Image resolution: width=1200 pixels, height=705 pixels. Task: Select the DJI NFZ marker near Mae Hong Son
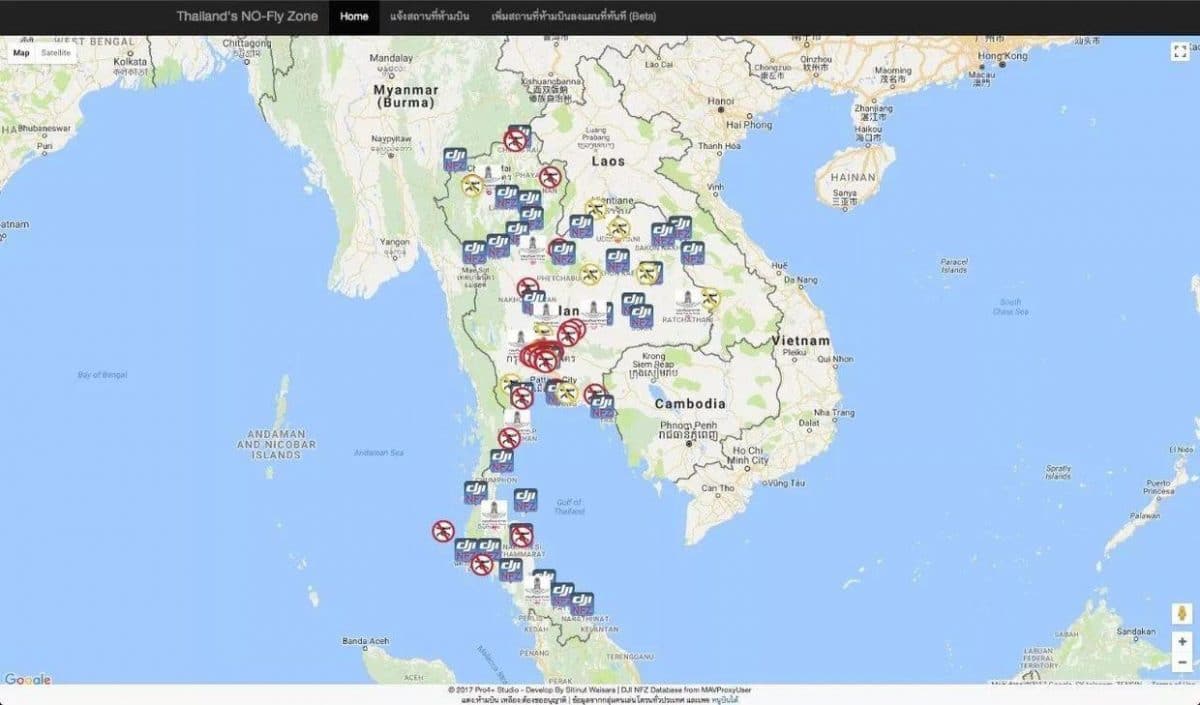pyautogui.click(x=456, y=160)
